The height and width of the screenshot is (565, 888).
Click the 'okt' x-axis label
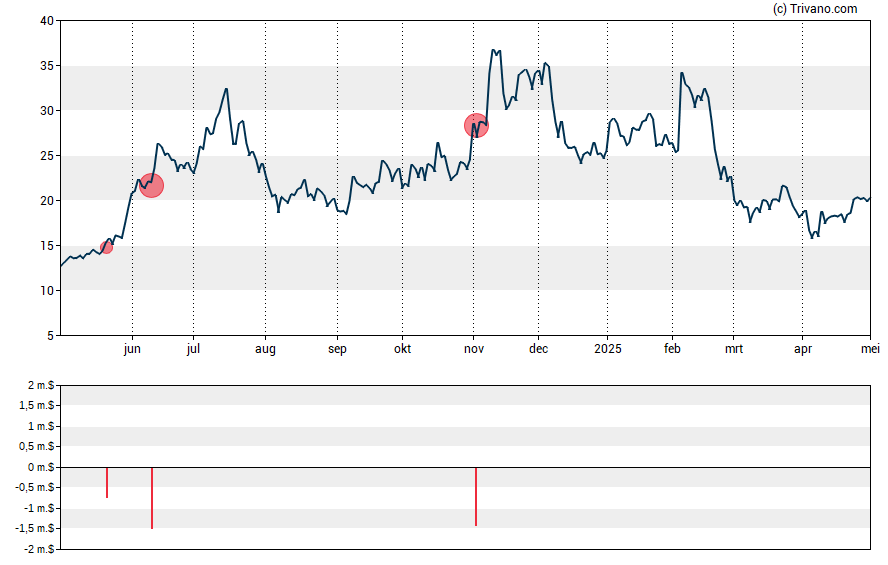tap(403, 349)
